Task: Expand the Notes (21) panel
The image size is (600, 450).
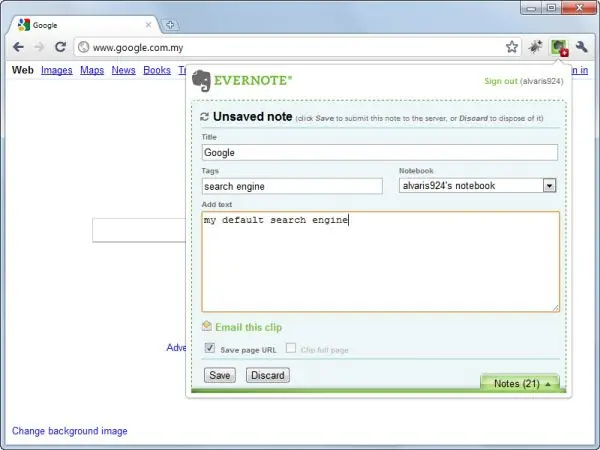Action: 522,383
